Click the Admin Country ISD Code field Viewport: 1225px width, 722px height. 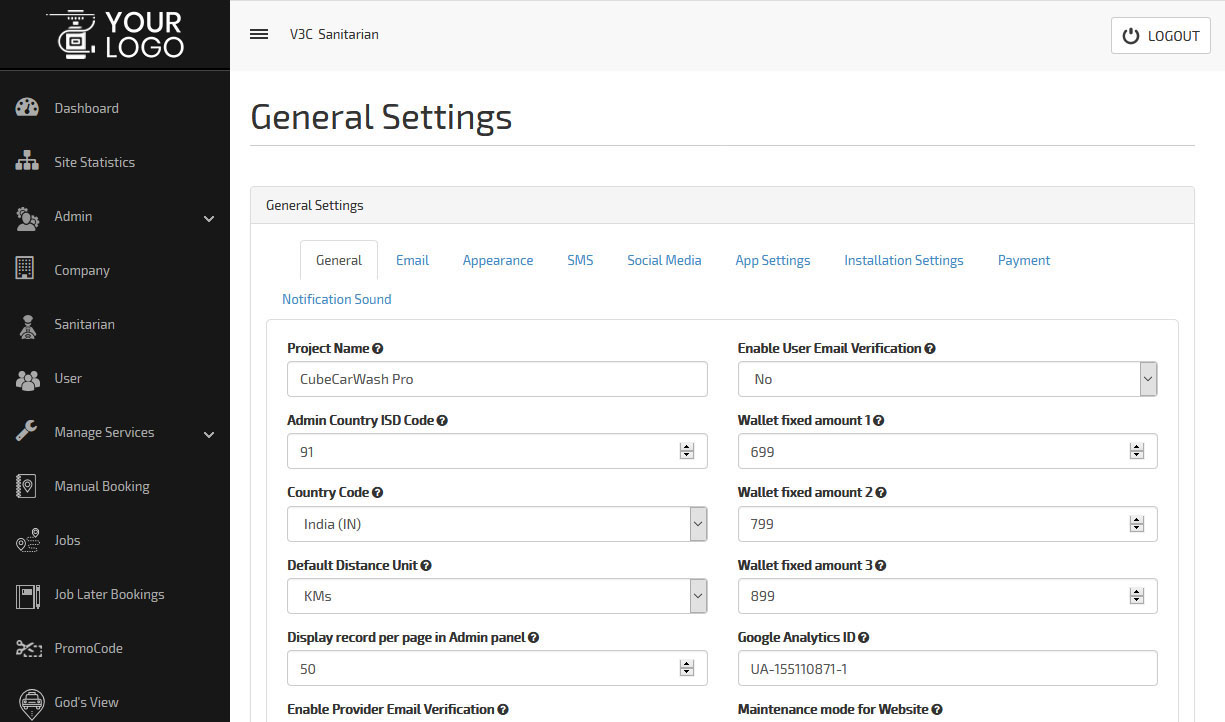[x=497, y=452]
